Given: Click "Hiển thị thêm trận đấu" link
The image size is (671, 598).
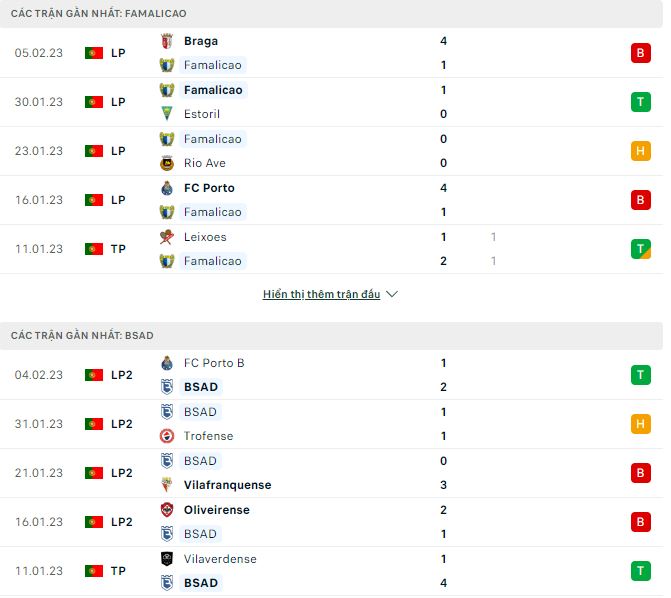Looking at the screenshot, I should tap(321, 295).
